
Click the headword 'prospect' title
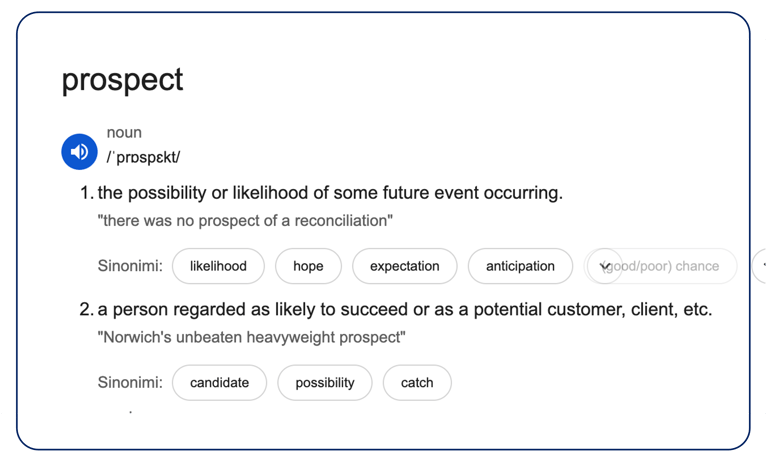(122, 80)
